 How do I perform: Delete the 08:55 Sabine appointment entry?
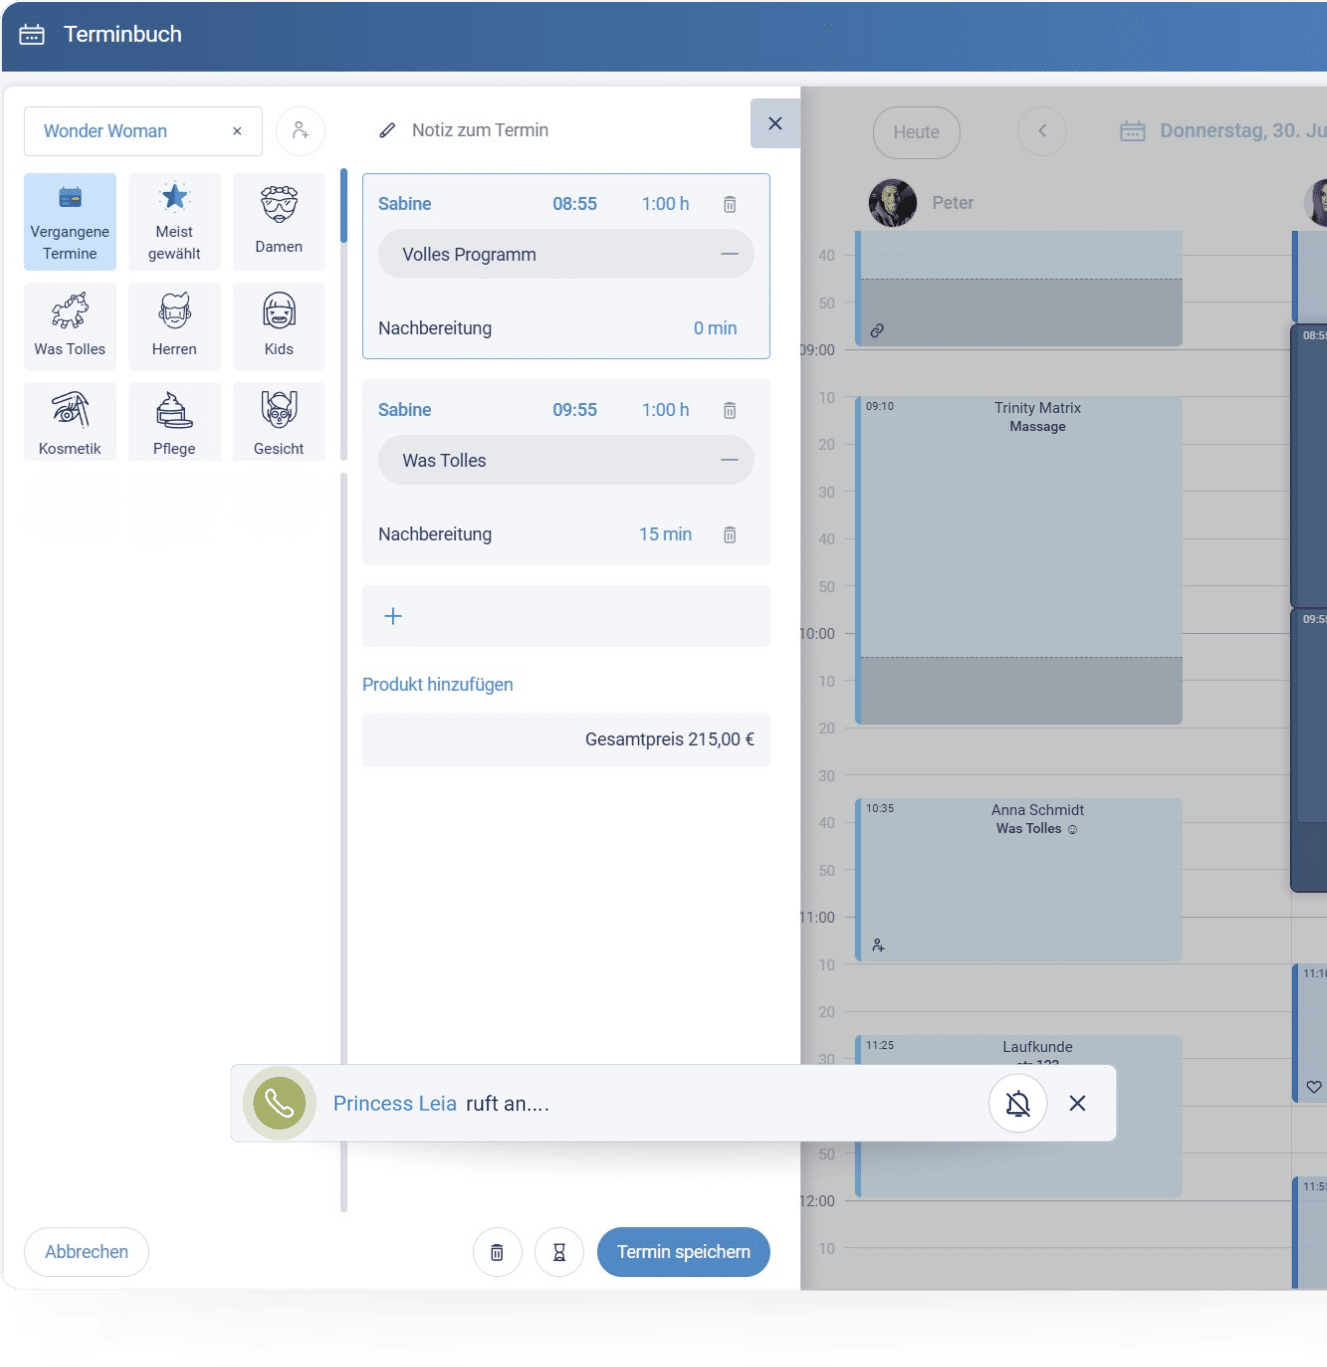tap(730, 204)
